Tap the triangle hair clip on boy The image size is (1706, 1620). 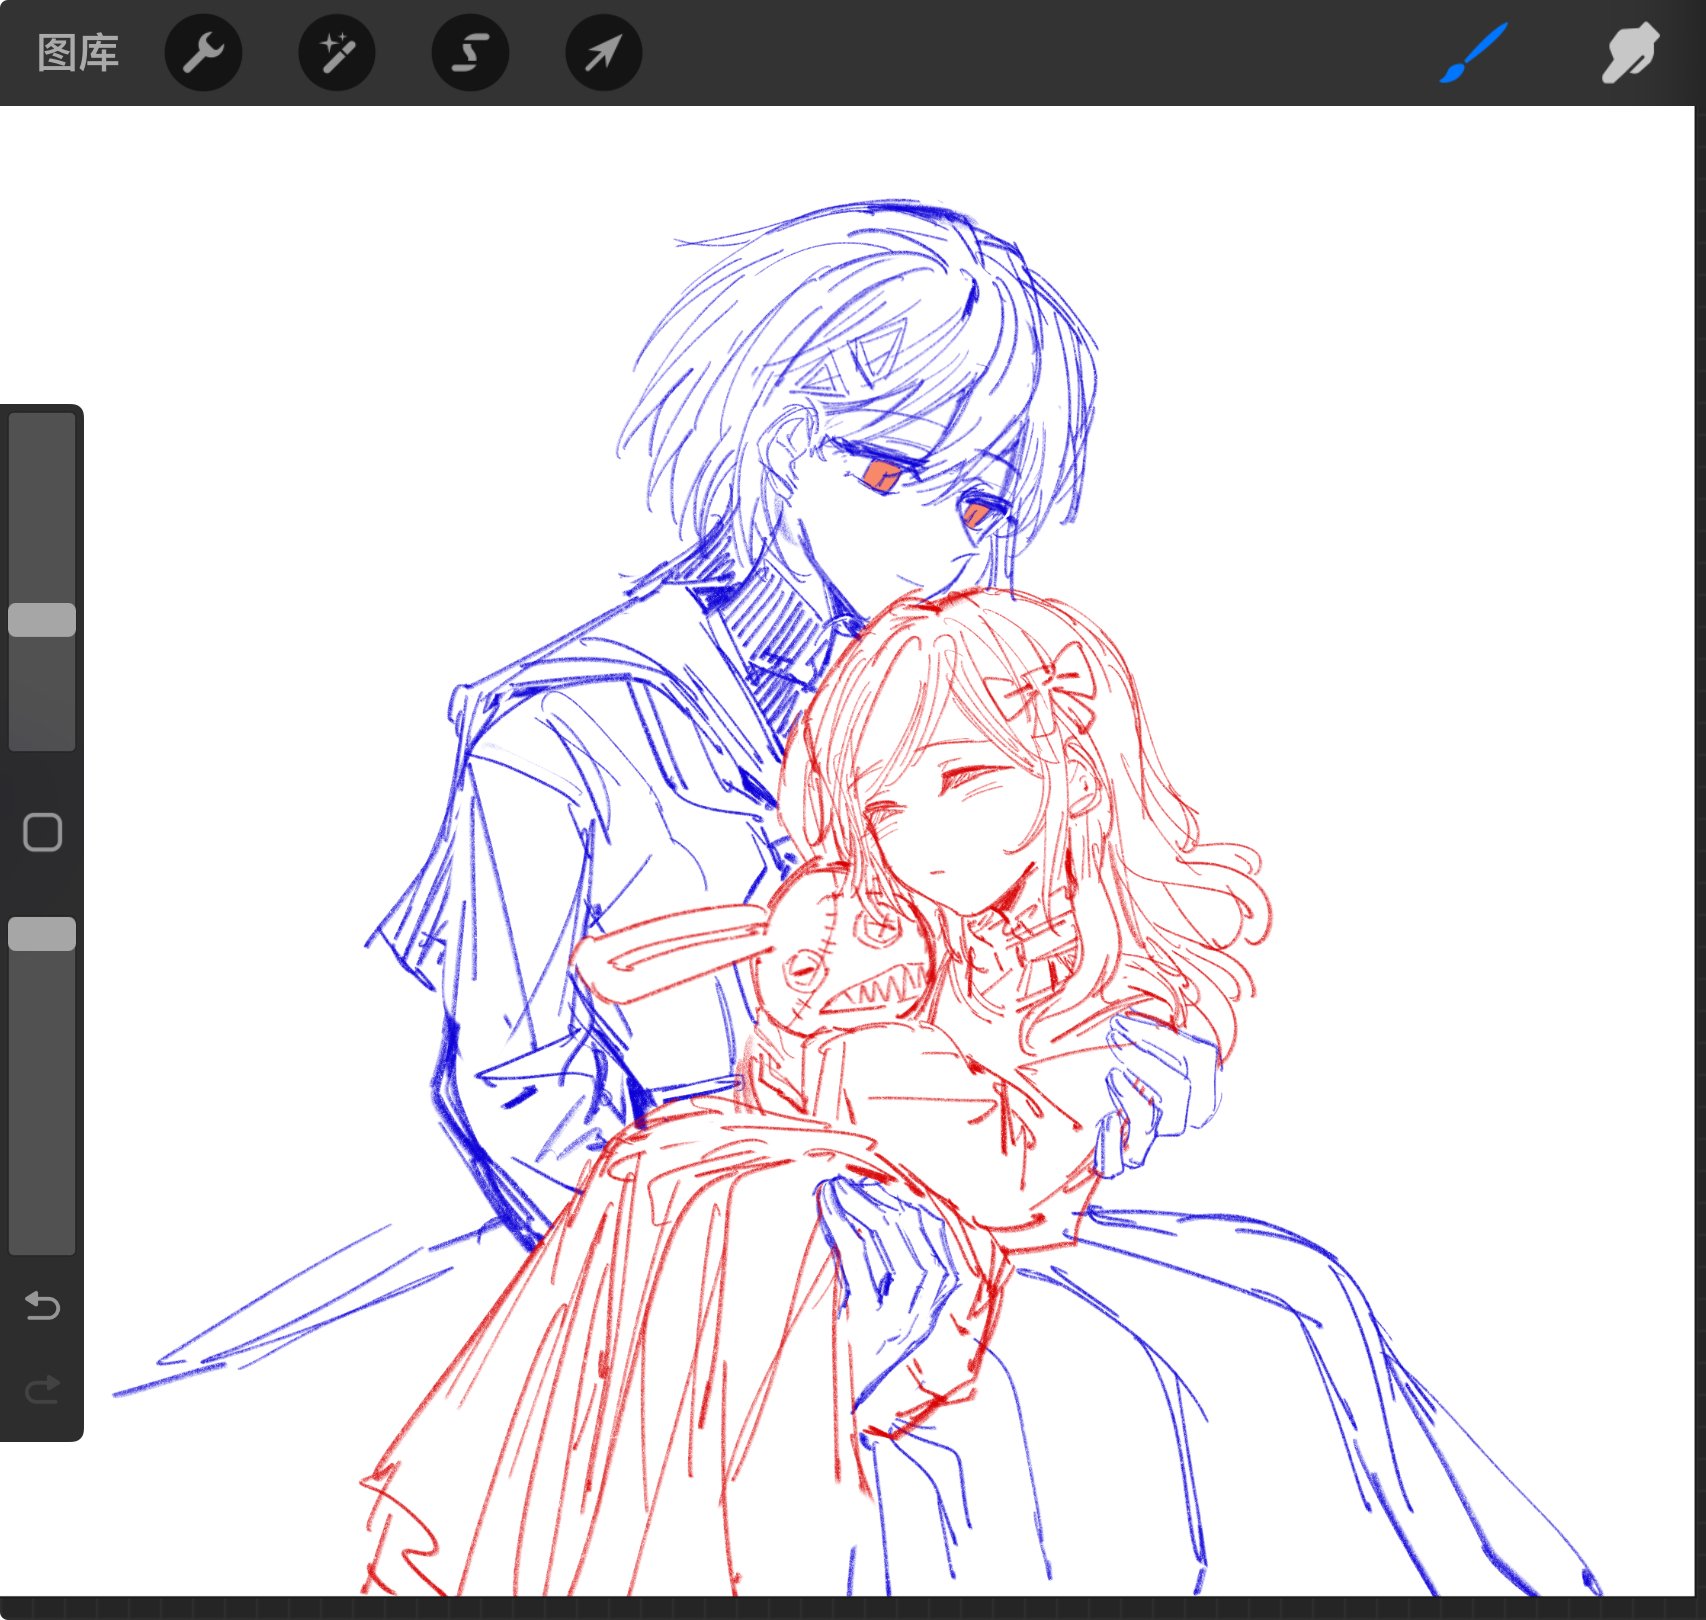pos(860,360)
